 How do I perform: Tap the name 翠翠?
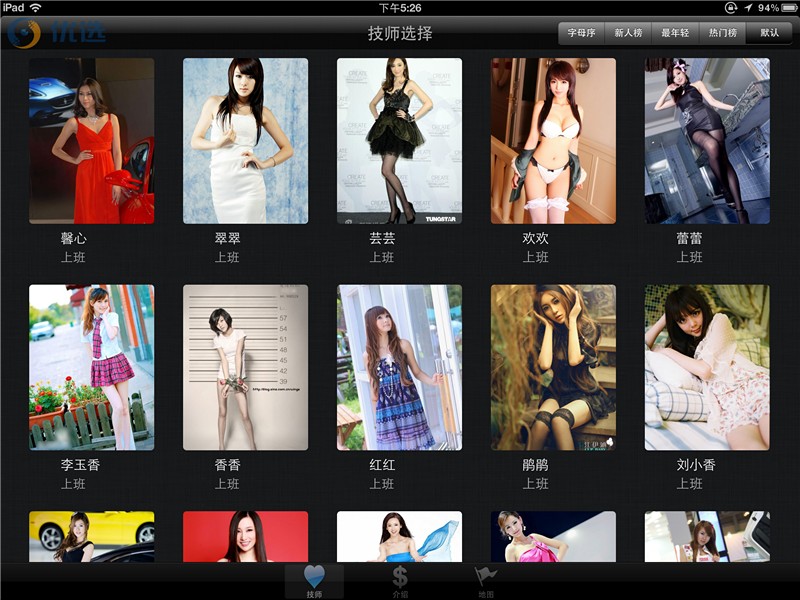pyautogui.click(x=228, y=238)
